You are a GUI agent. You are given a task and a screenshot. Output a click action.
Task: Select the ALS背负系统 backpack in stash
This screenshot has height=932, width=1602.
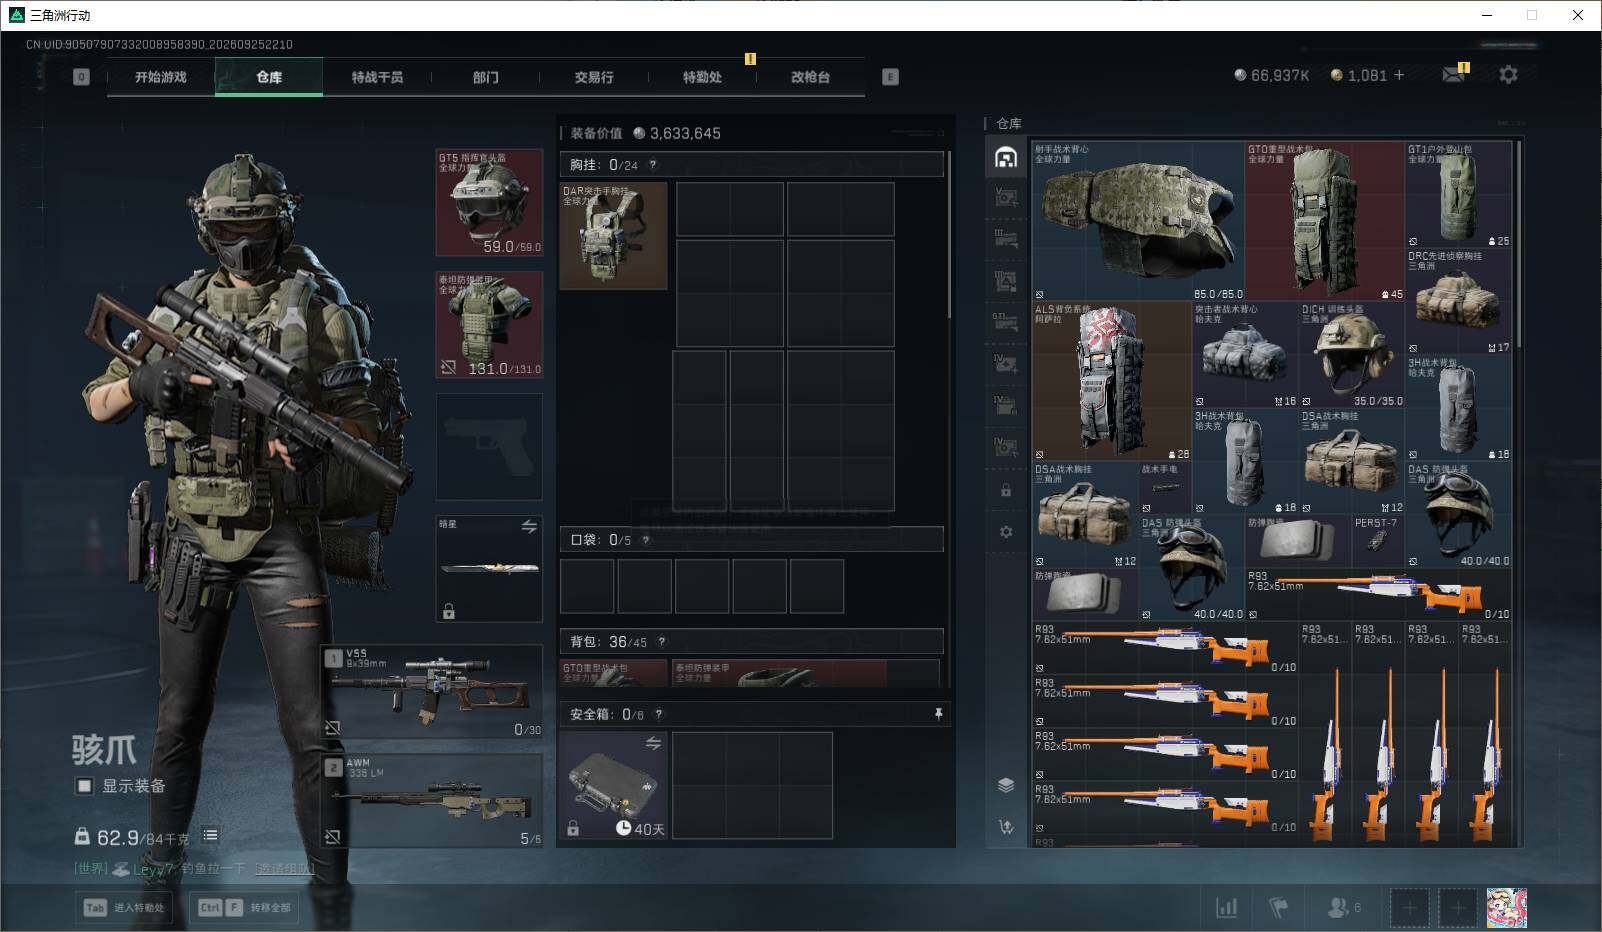tap(1112, 381)
